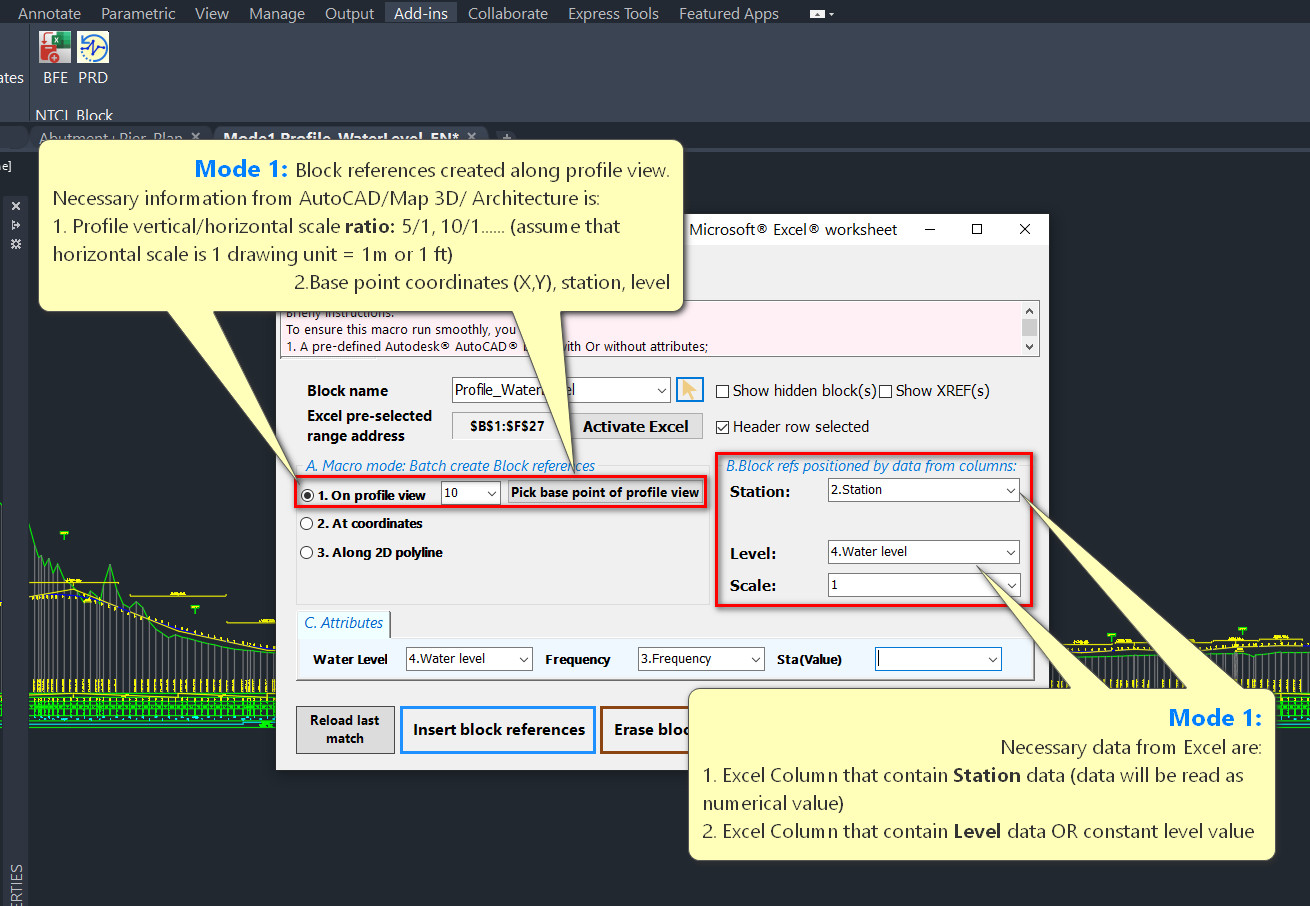Select the Add-ins ribbon tab

pyautogui.click(x=421, y=14)
